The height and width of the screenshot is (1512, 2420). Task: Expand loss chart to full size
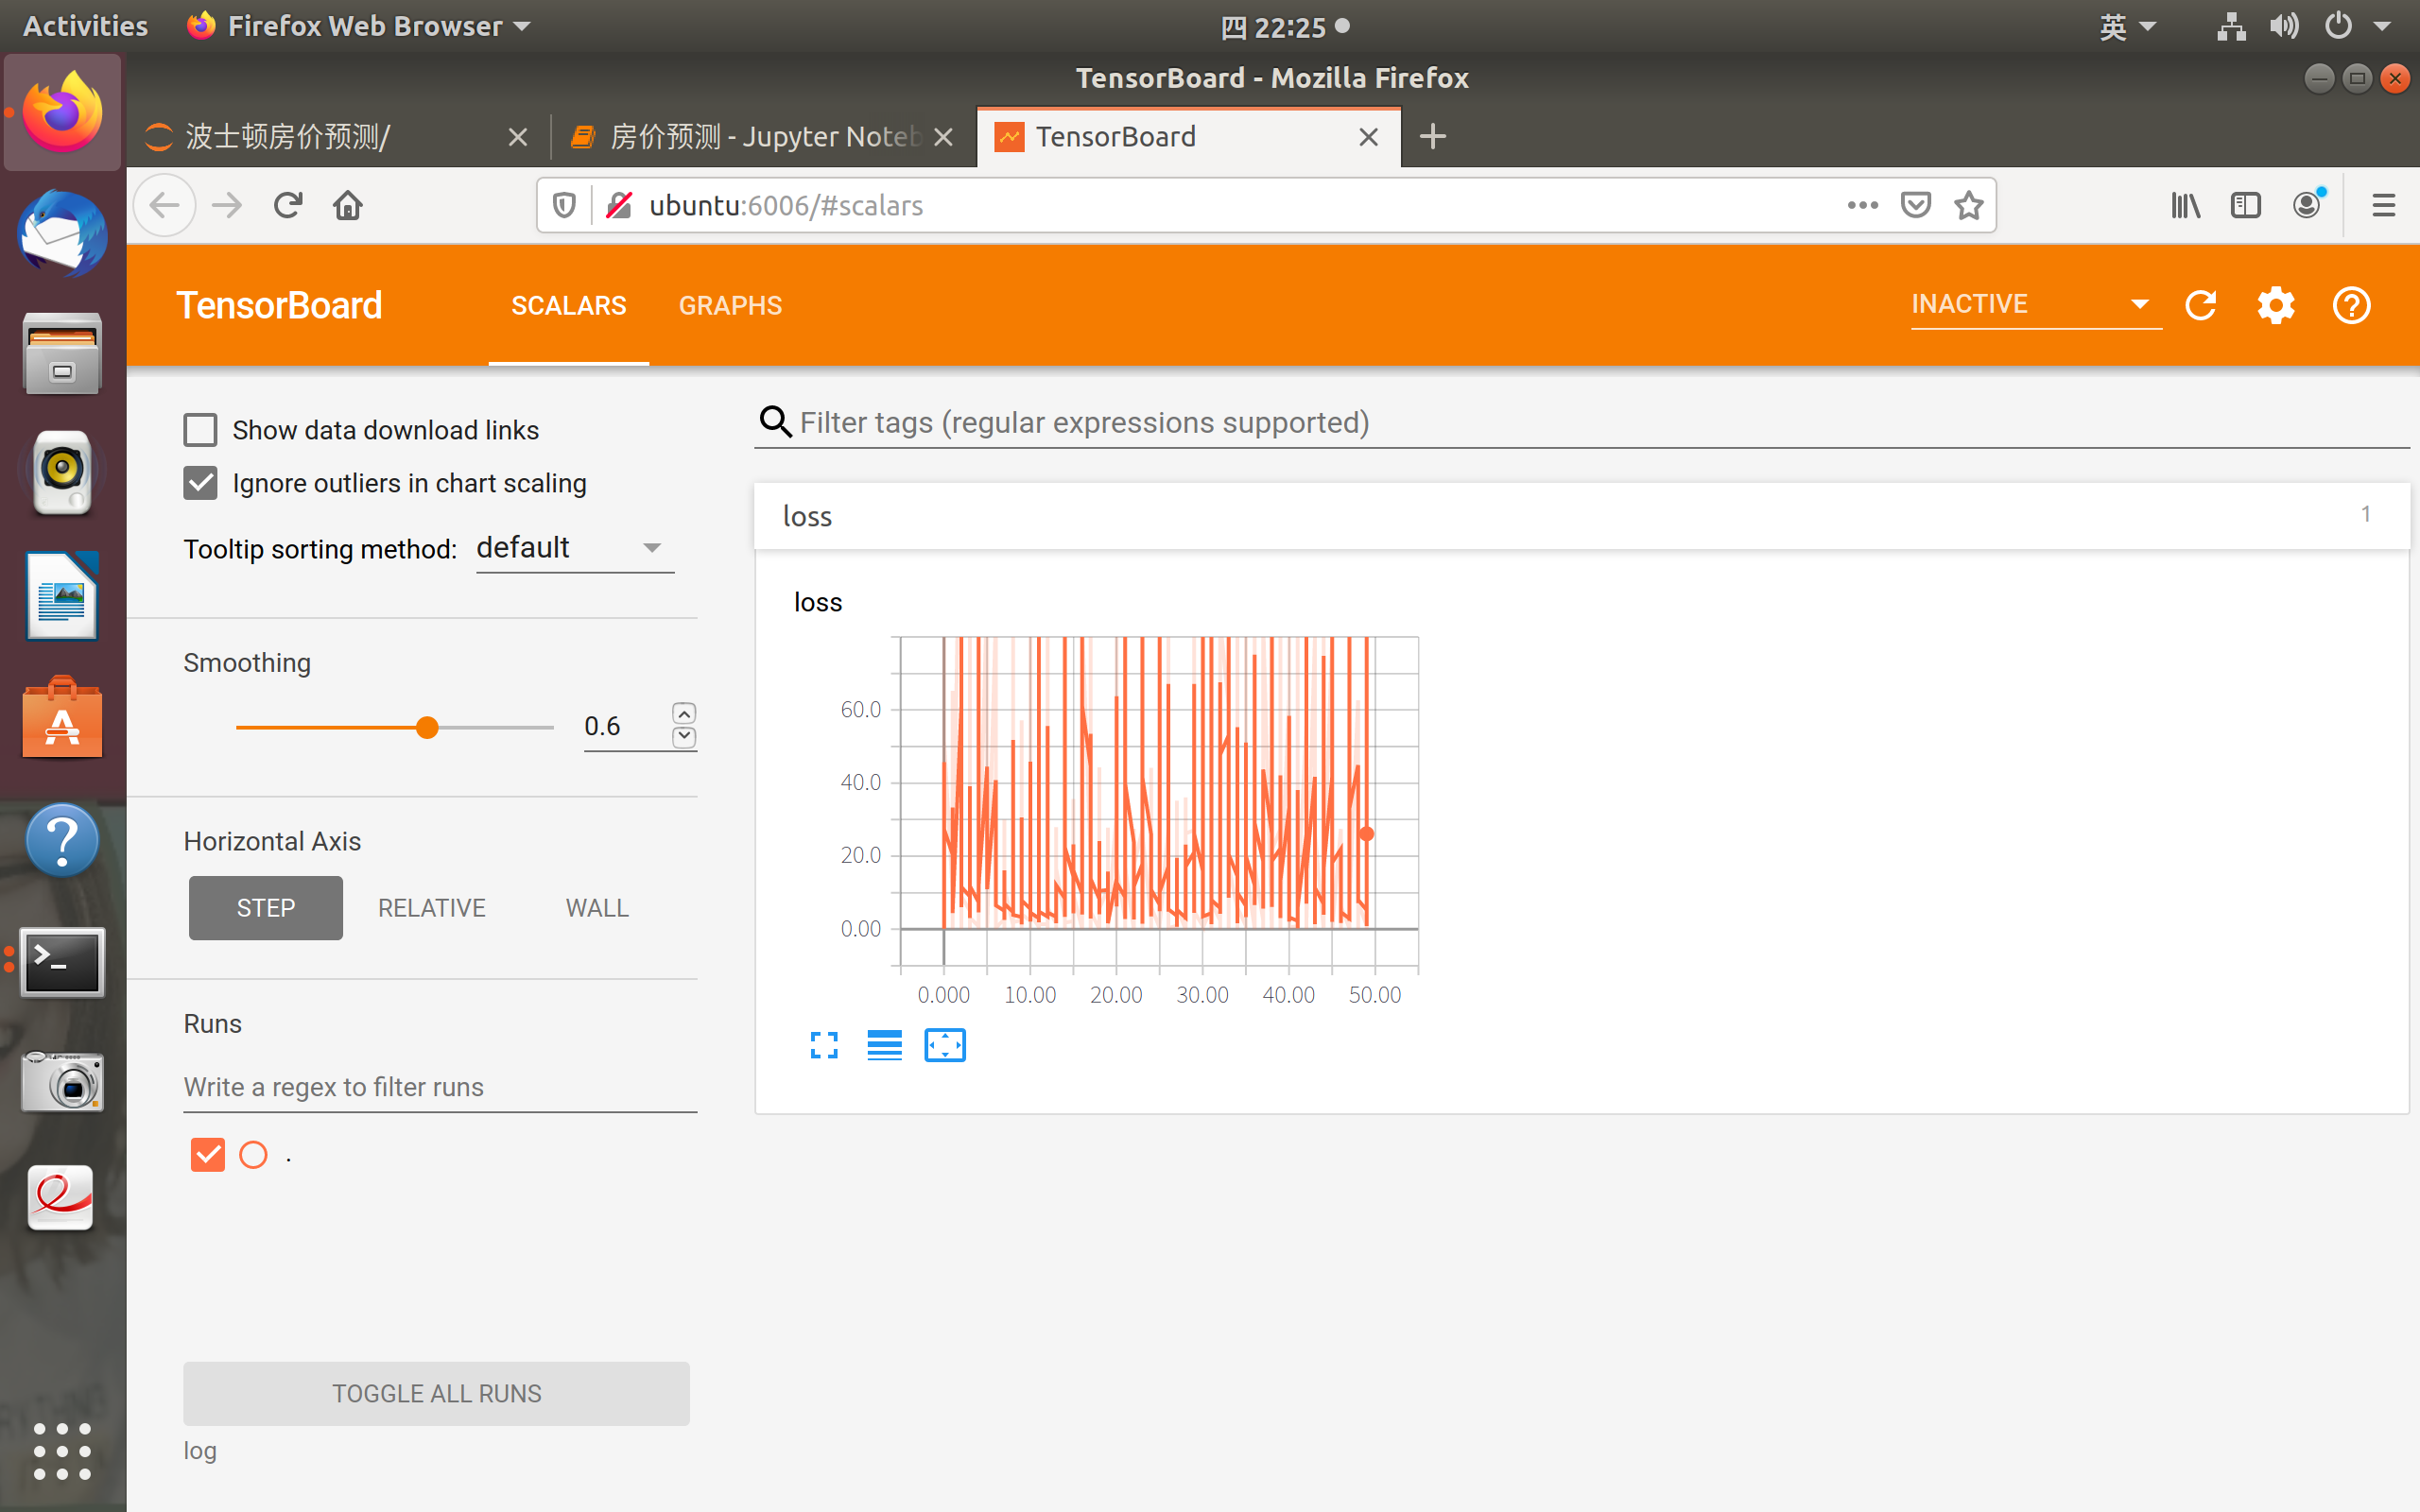coord(824,1045)
